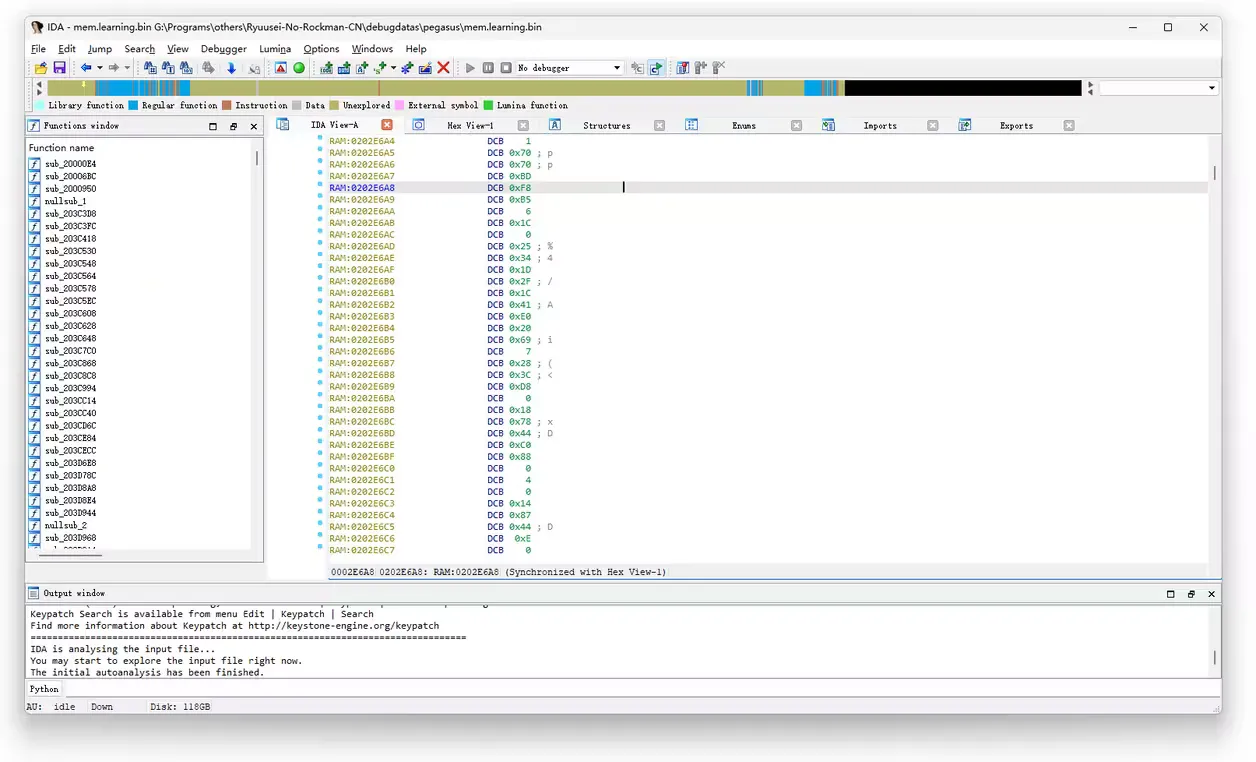
Task: Click the red X delete icon in toolbar
Action: (x=443, y=68)
